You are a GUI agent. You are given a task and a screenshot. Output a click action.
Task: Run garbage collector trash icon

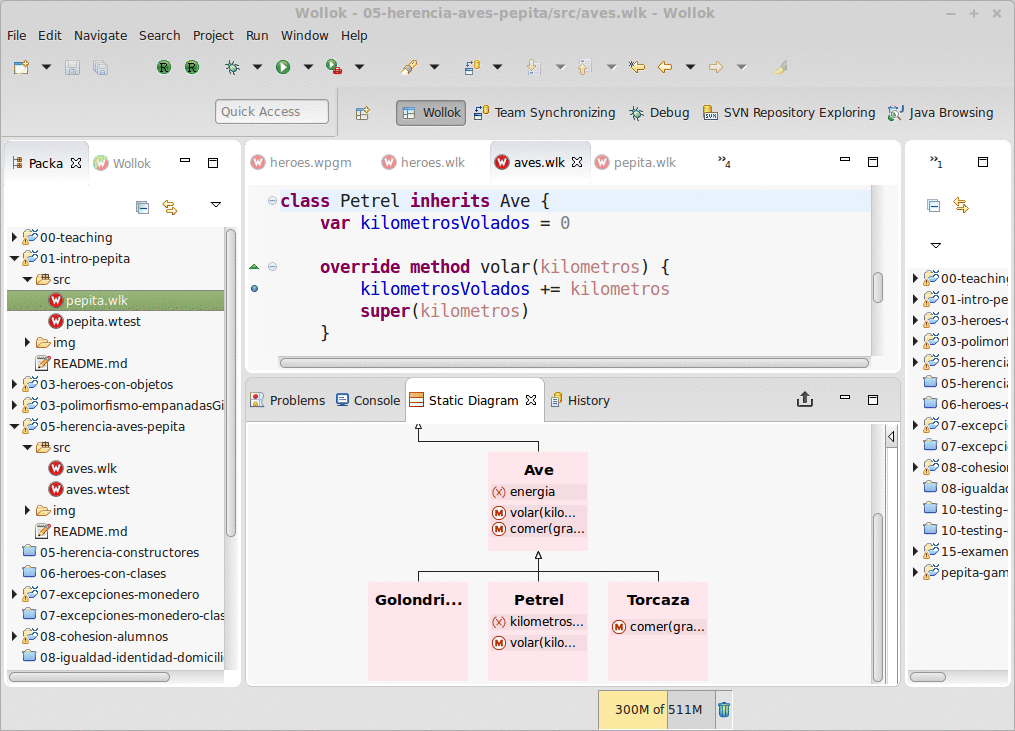pyautogui.click(x=724, y=710)
